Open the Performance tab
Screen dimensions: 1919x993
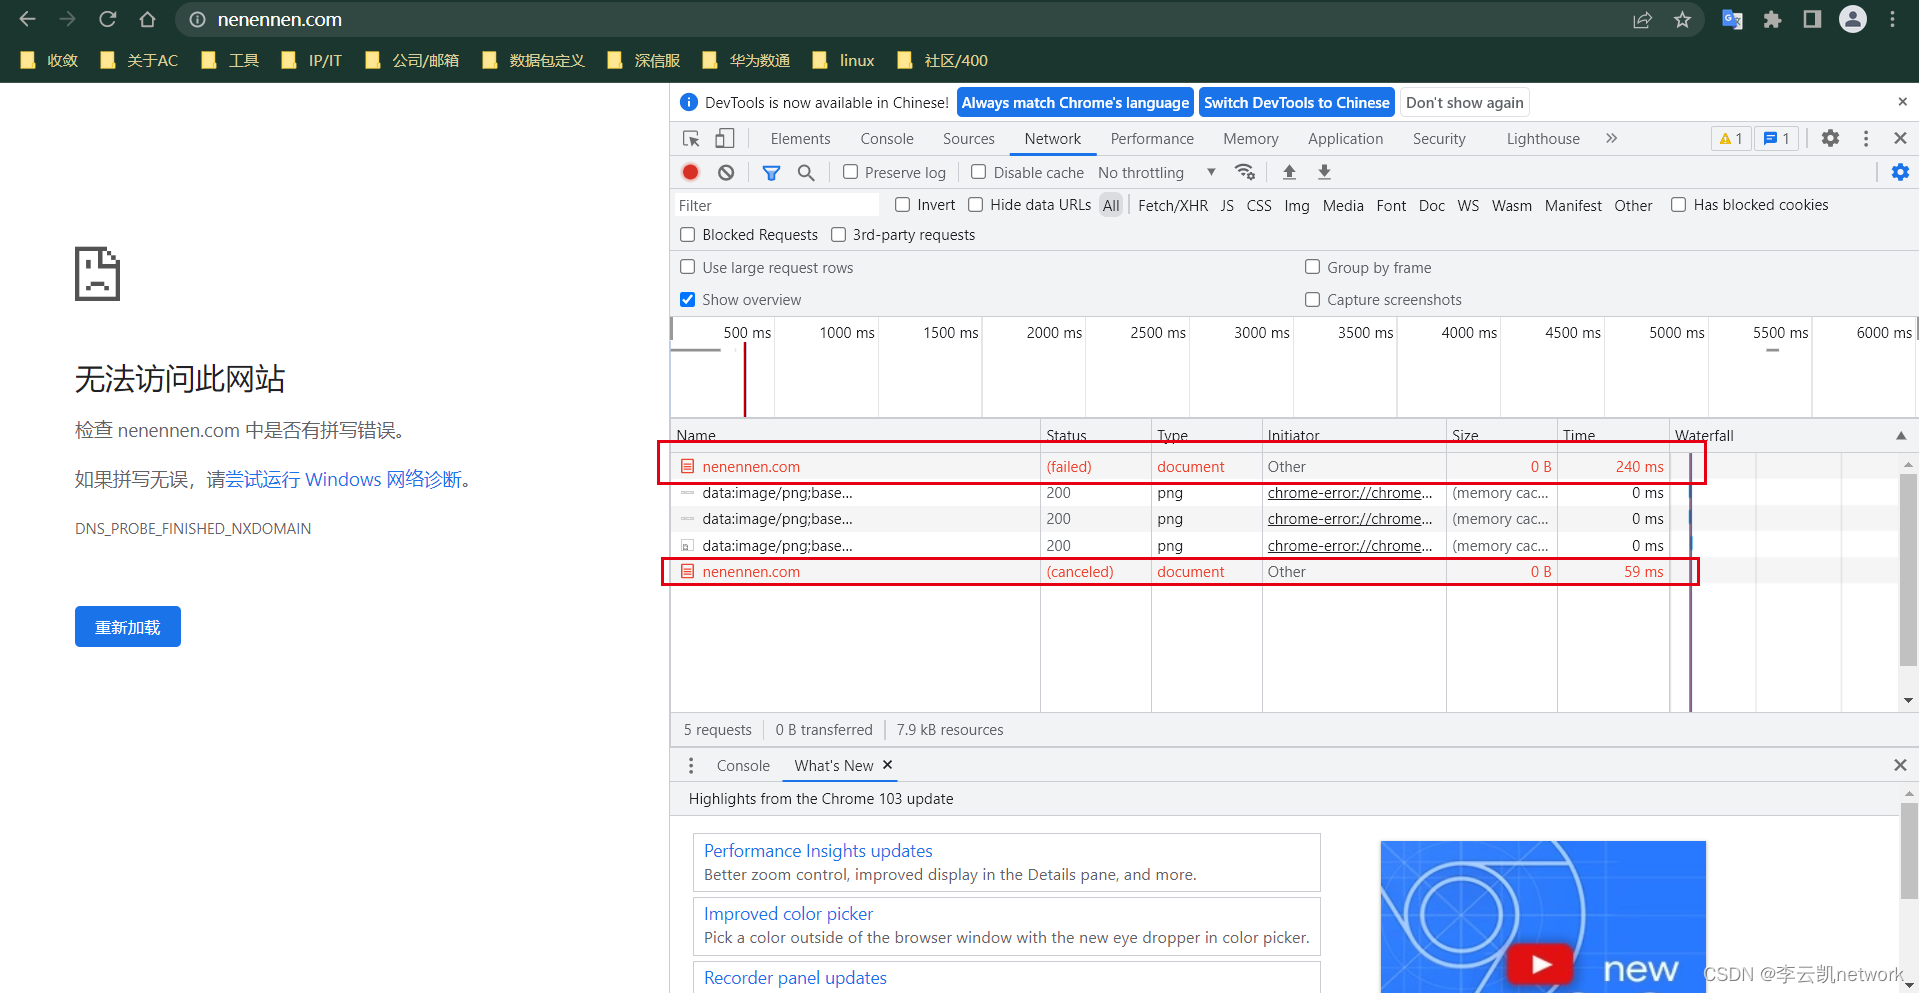(x=1152, y=138)
